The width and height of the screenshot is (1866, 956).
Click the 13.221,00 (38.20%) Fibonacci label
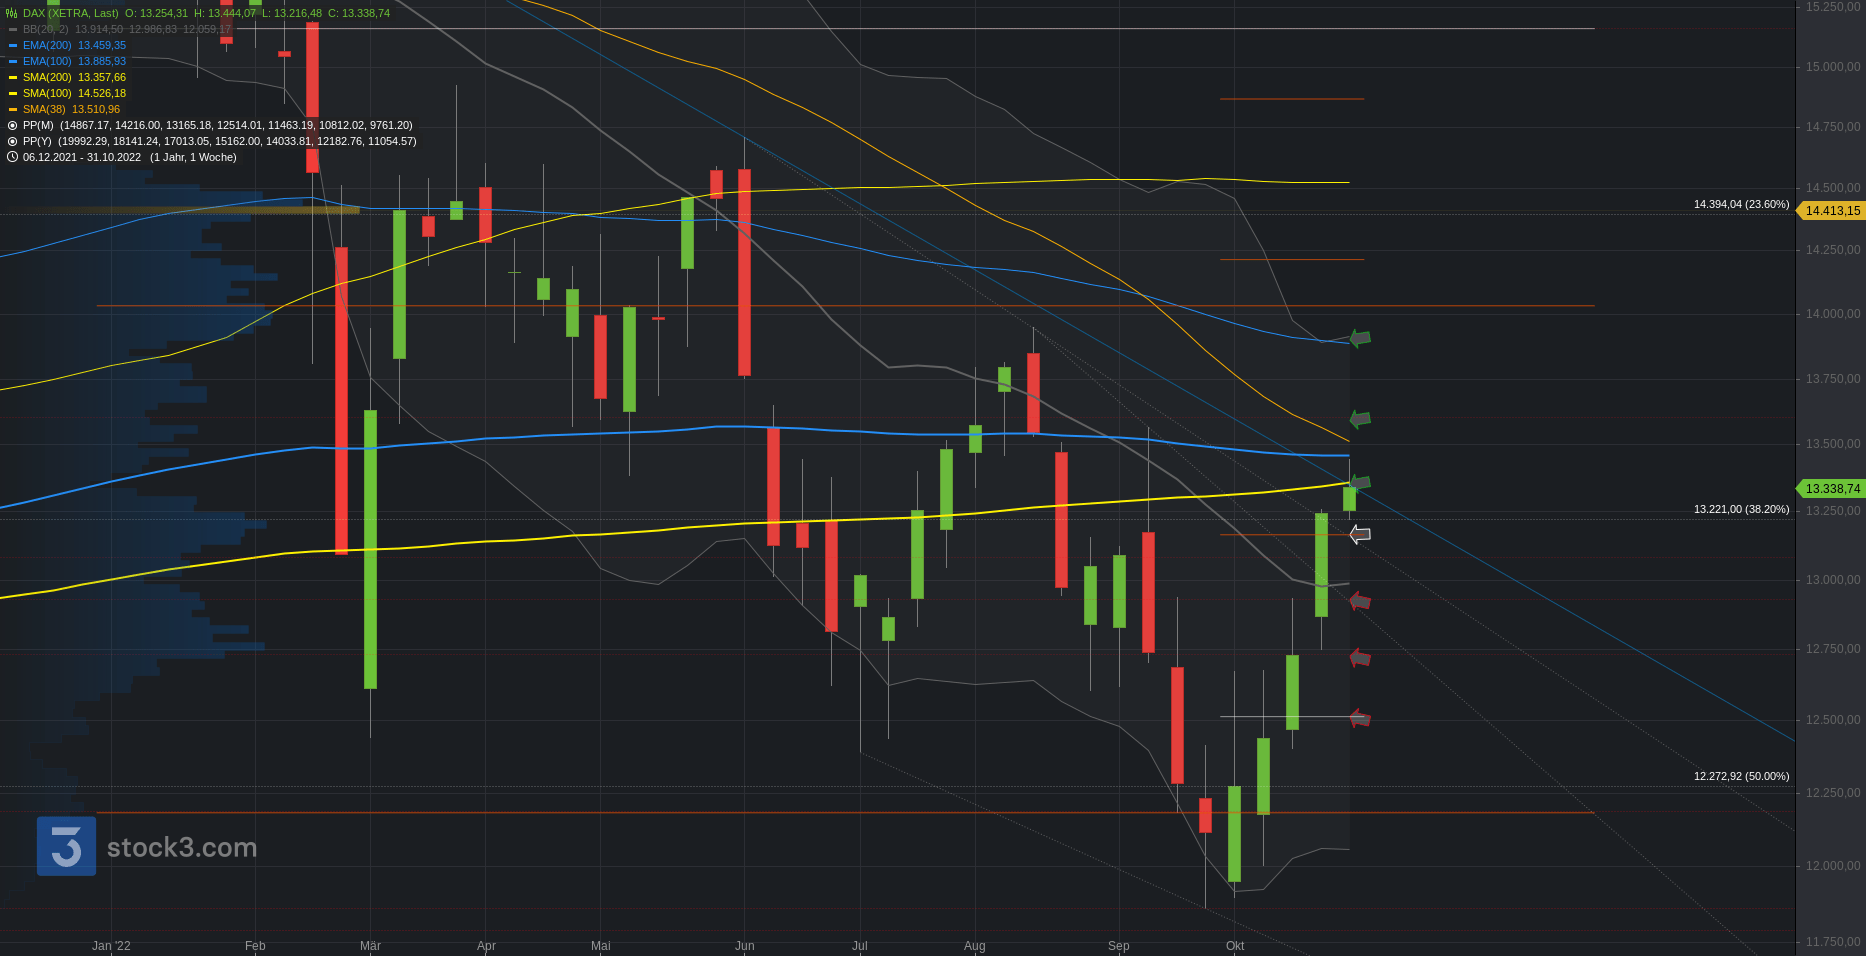click(x=1741, y=509)
